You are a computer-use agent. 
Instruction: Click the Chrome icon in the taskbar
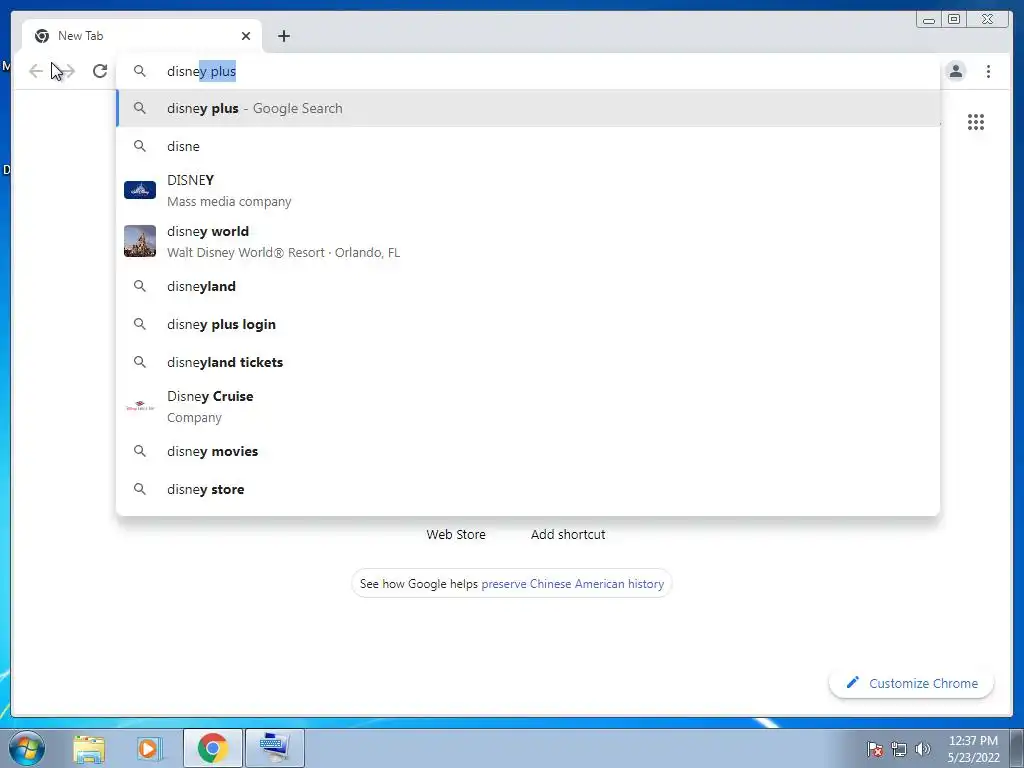212,748
